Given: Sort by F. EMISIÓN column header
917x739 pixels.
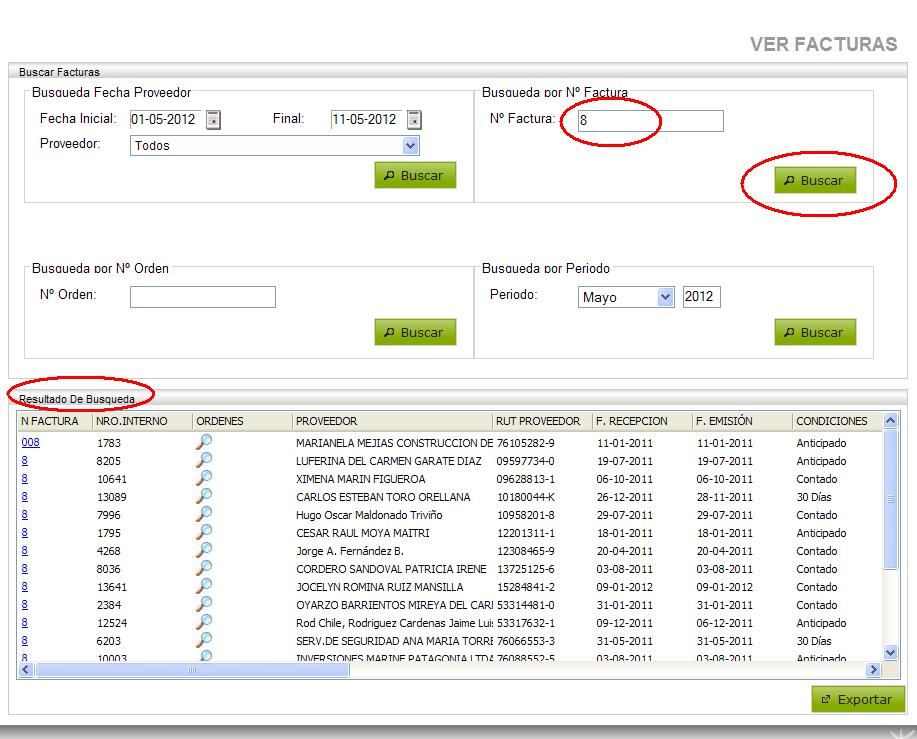Looking at the screenshot, I should 742,421.
